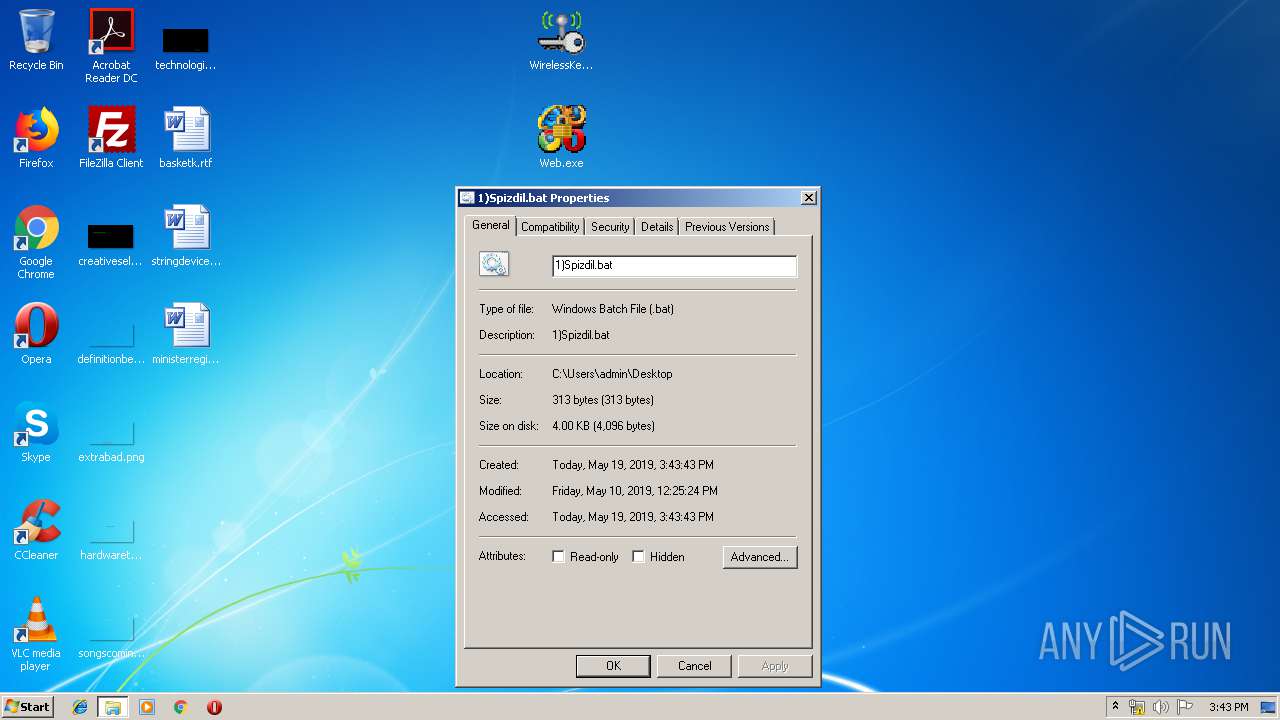The image size is (1280, 720).
Task: Open the Firefox shortcut
Action: (36, 137)
